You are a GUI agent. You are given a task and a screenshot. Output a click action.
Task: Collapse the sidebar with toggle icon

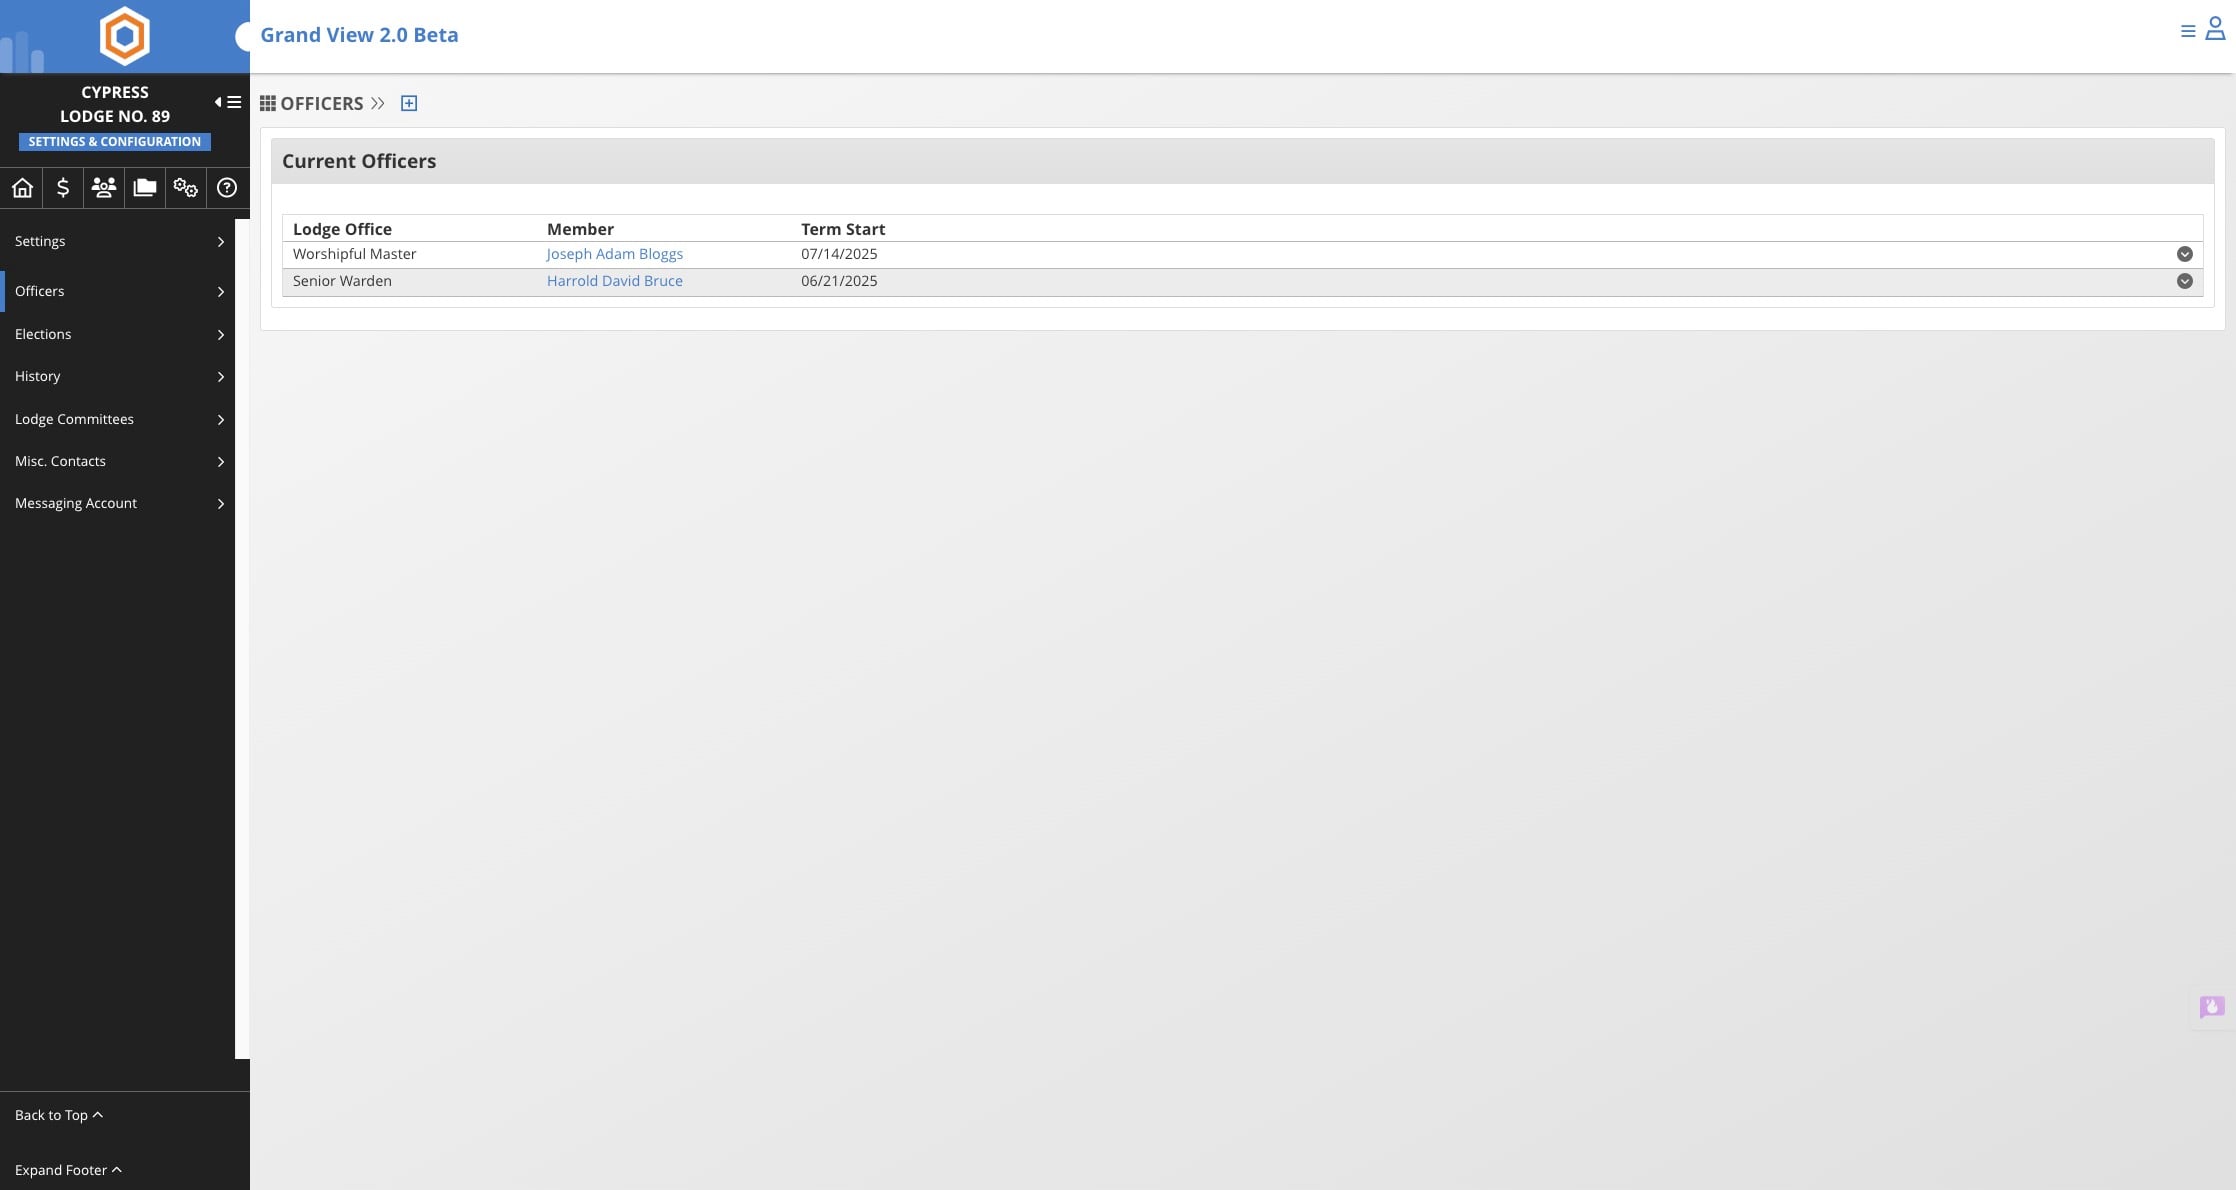click(228, 102)
